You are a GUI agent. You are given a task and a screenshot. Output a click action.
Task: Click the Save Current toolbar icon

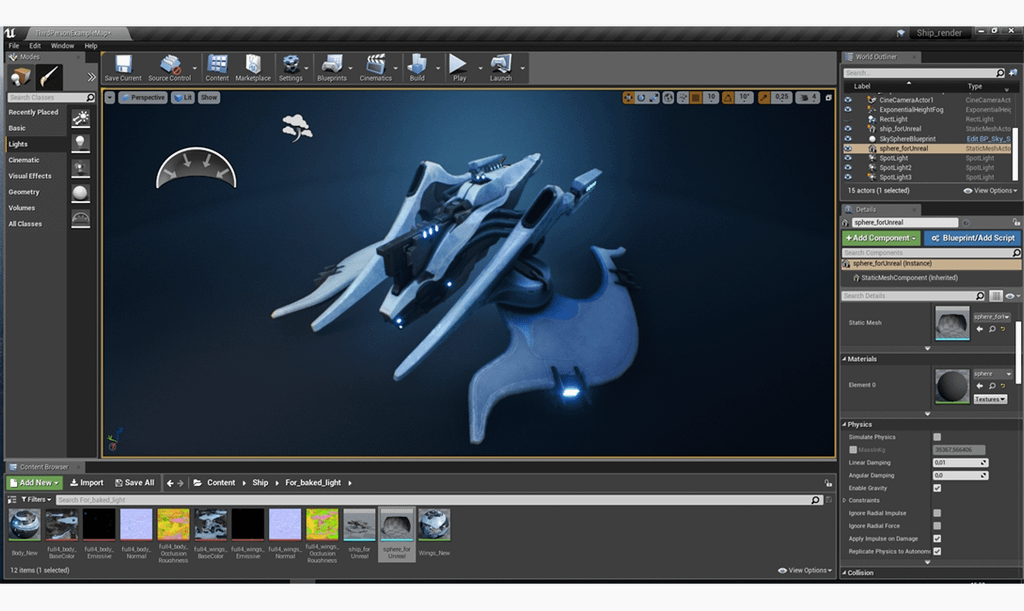point(123,64)
